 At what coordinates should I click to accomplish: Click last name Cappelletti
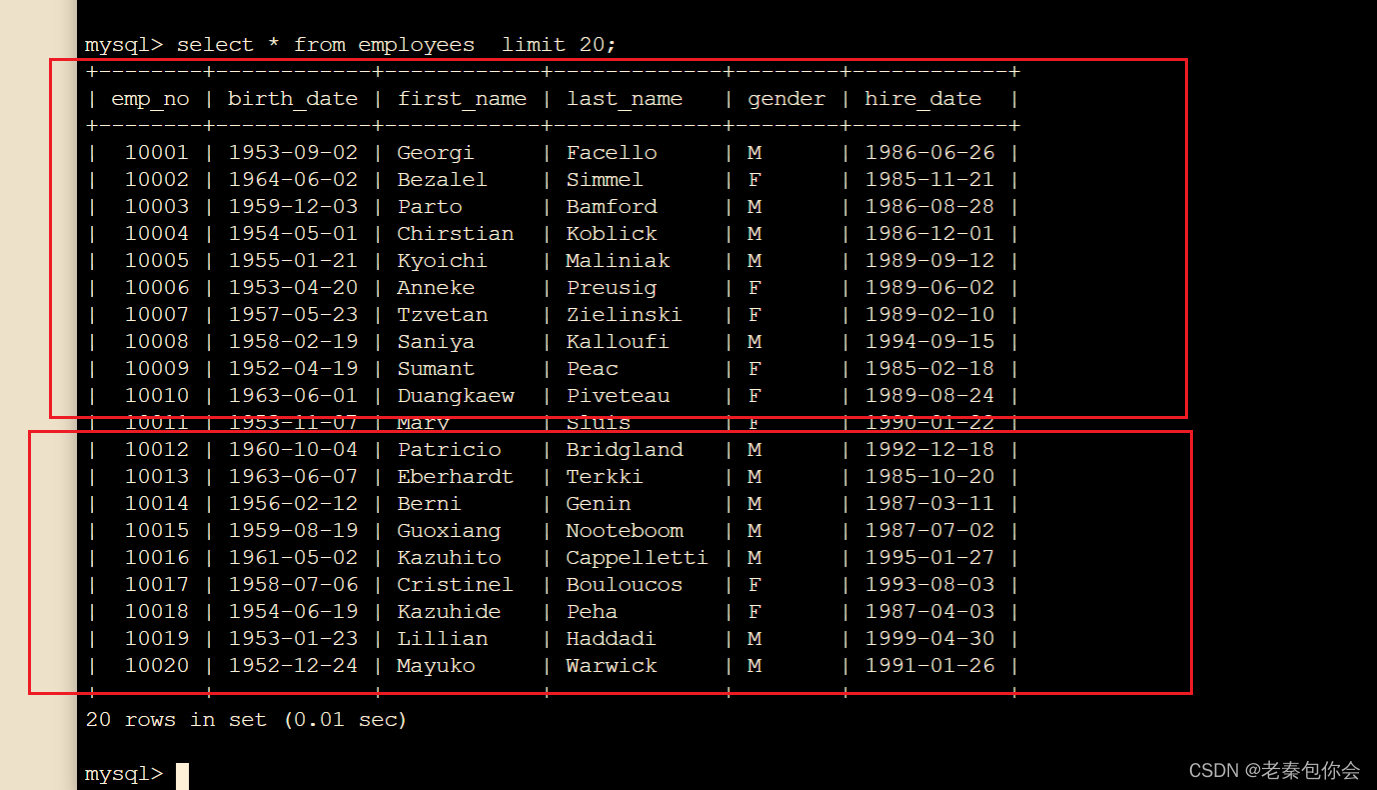click(637, 558)
